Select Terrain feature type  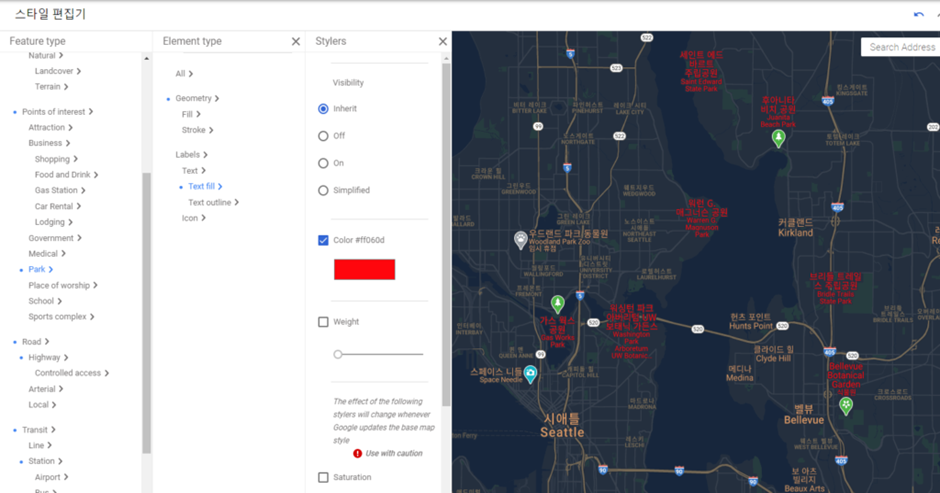pyautogui.click(x=51, y=86)
